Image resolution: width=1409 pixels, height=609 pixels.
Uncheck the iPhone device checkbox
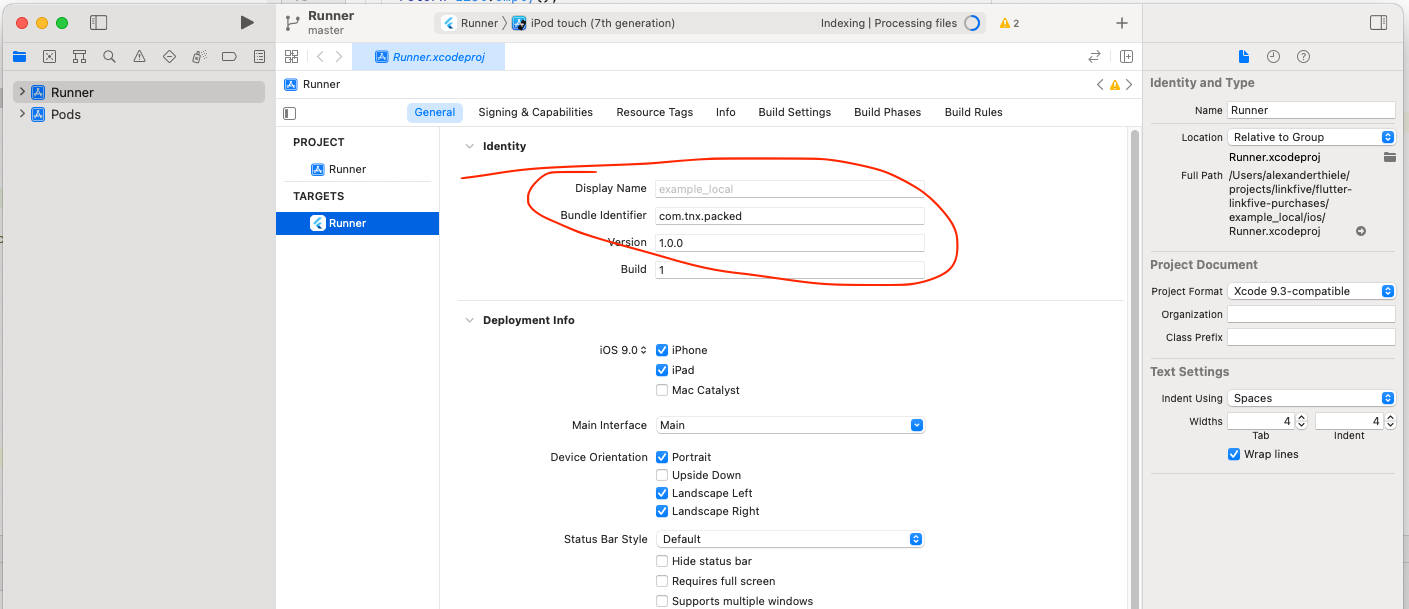(662, 350)
